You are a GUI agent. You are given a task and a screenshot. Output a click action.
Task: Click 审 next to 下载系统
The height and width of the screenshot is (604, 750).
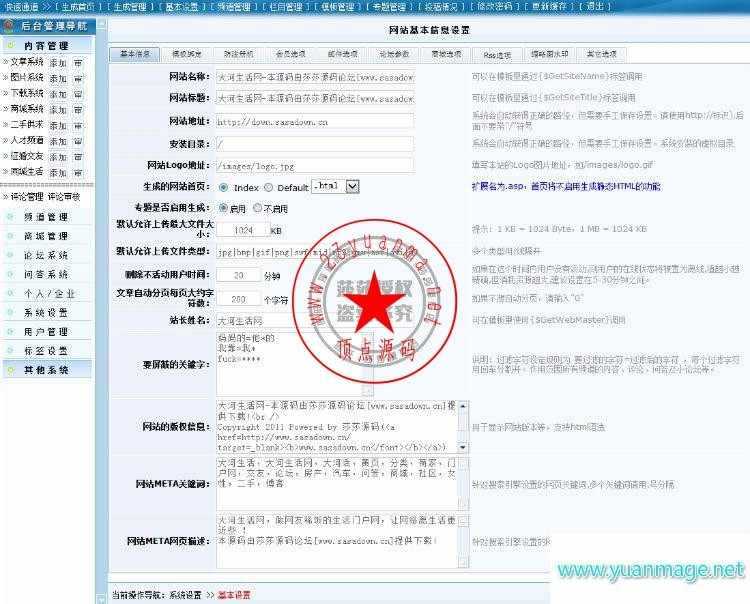[x=78, y=94]
